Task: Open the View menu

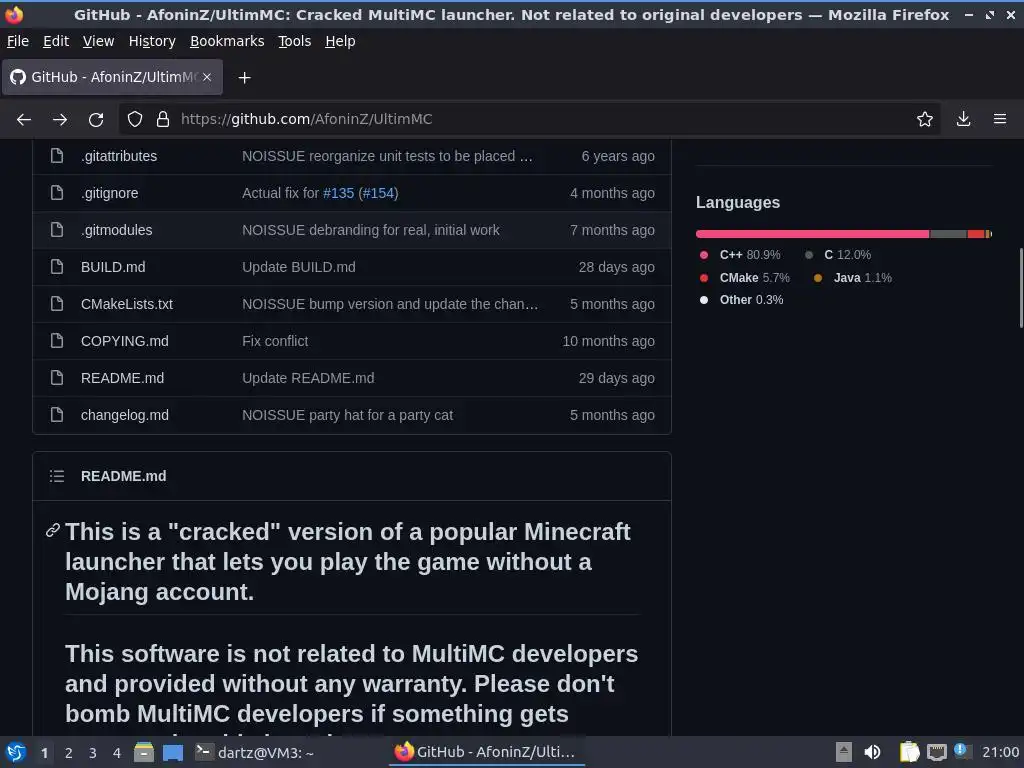Action: click(99, 41)
